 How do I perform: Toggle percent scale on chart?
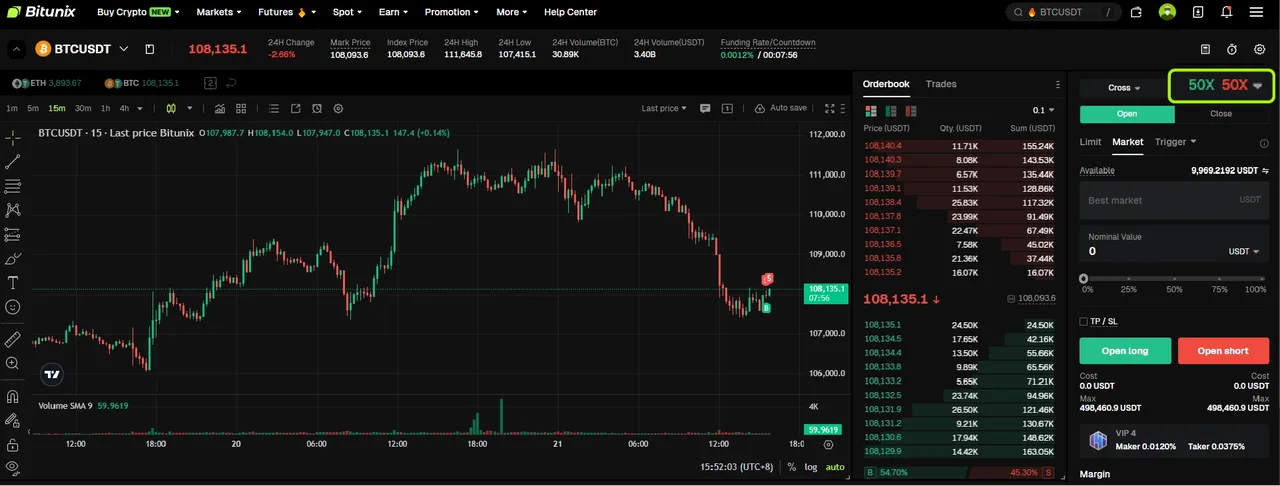[x=792, y=467]
